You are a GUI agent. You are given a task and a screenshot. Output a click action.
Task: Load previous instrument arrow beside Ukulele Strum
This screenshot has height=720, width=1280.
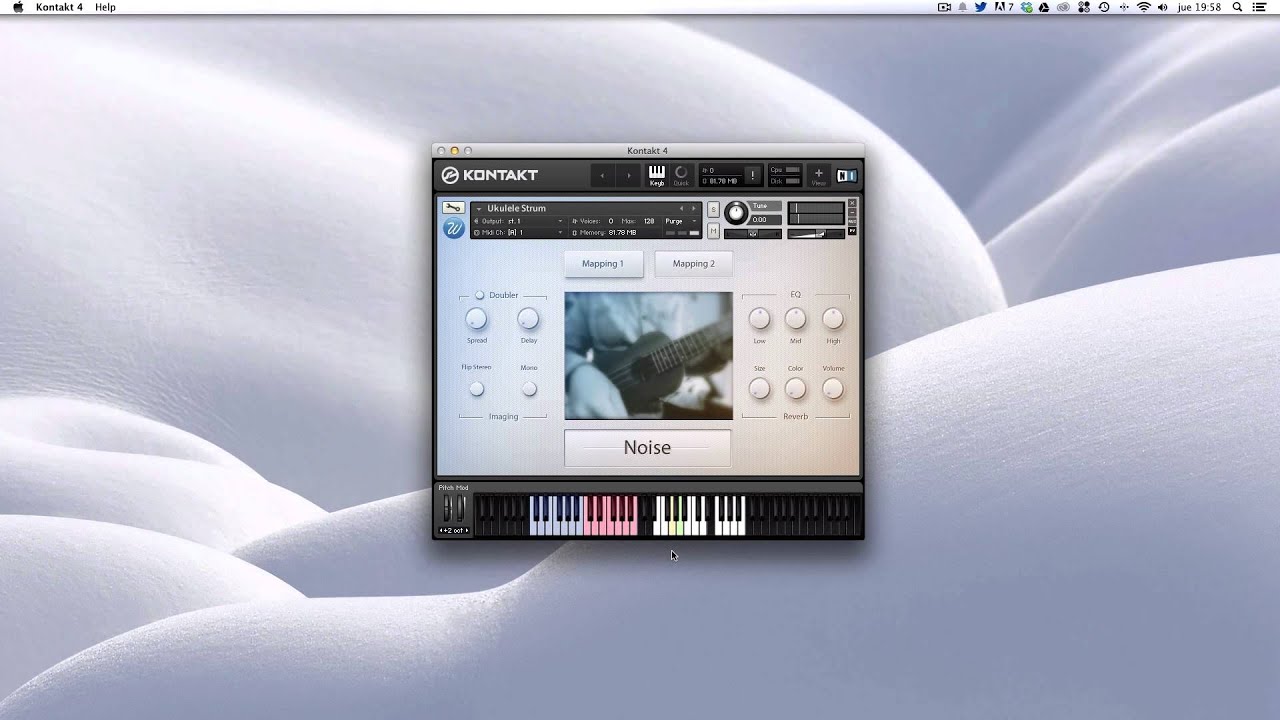pyautogui.click(x=681, y=208)
